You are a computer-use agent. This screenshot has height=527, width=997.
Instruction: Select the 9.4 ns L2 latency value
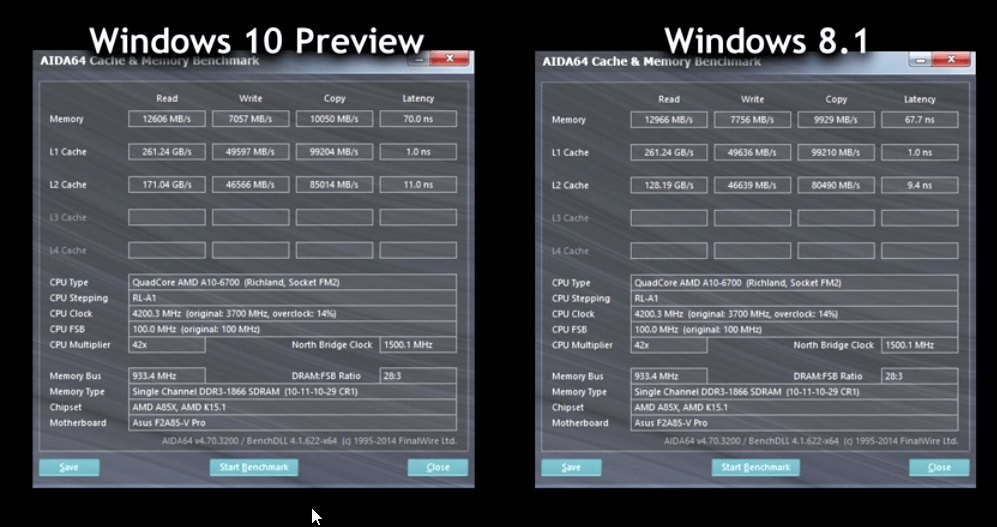[x=920, y=185]
